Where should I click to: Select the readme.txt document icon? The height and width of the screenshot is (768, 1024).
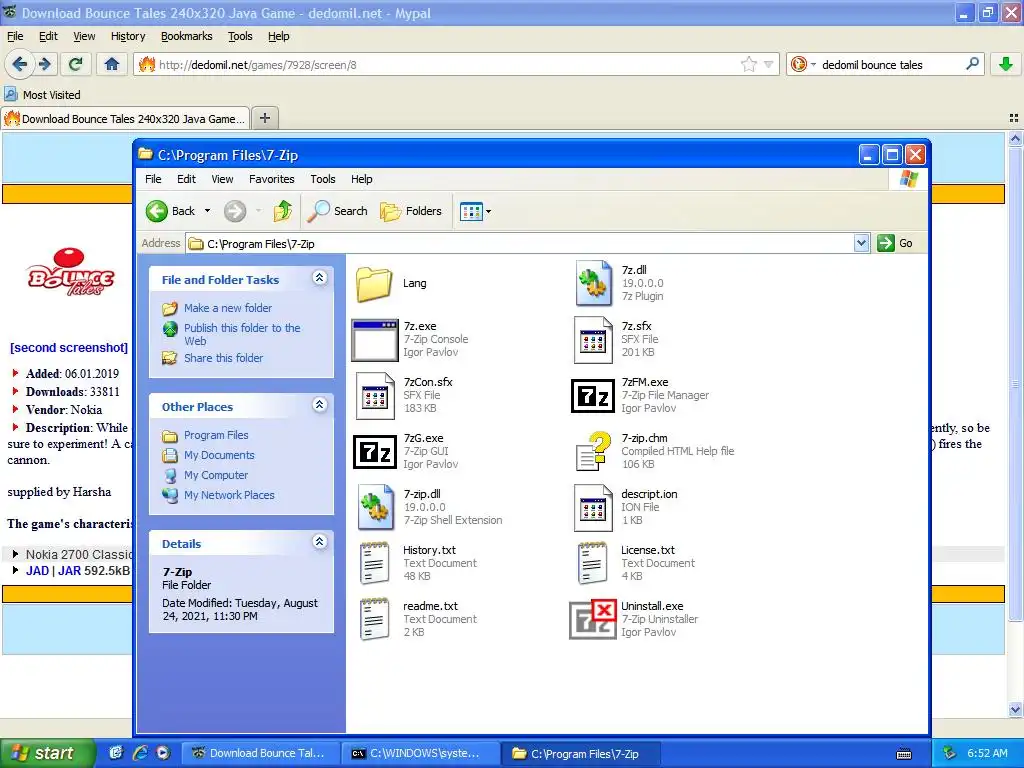(375, 620)
